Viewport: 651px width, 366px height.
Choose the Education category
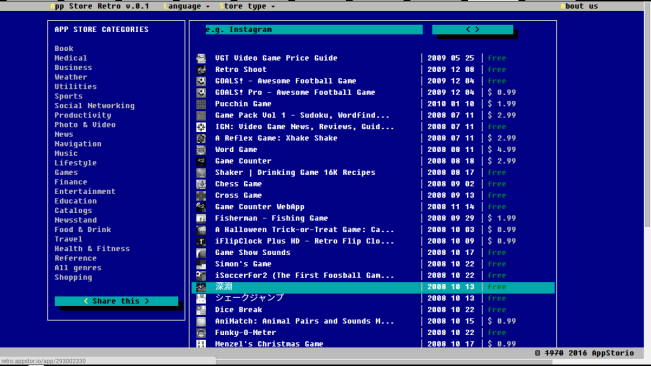click(76, 201)
